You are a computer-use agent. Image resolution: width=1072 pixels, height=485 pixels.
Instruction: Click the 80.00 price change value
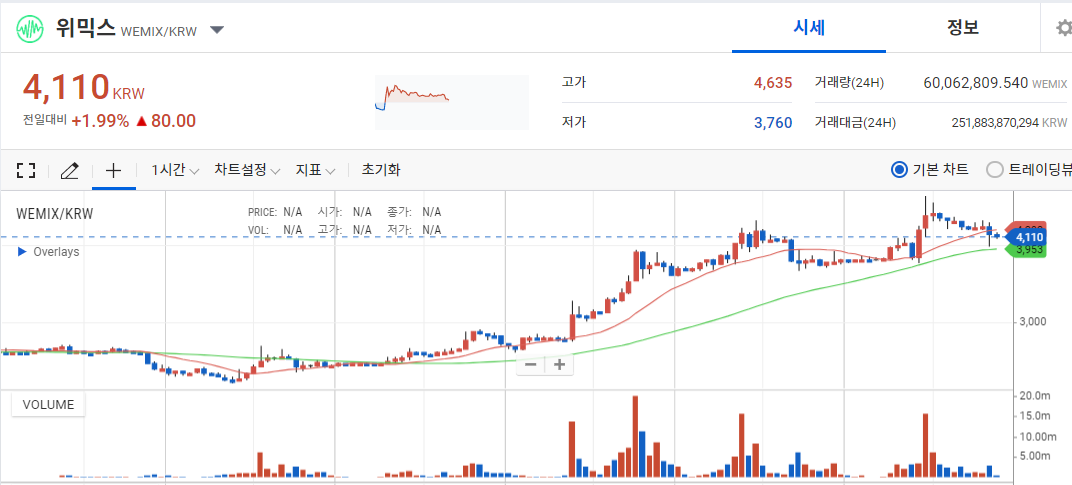tap(173, 121)
